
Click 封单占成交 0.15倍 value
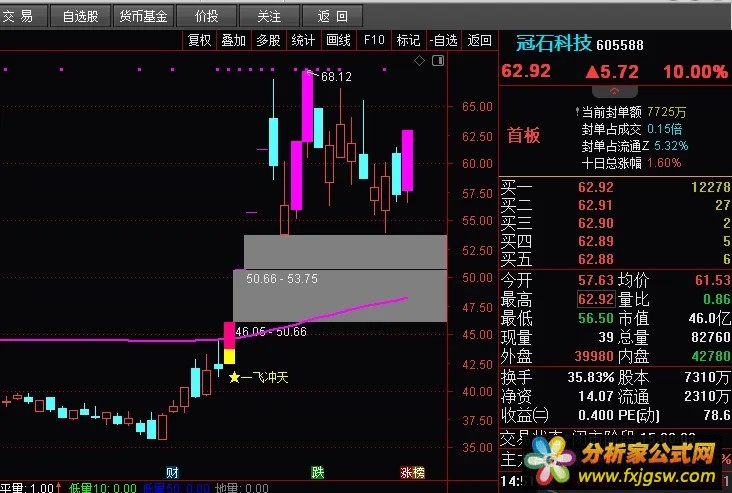pyautogui.click(x=665, y=129)
